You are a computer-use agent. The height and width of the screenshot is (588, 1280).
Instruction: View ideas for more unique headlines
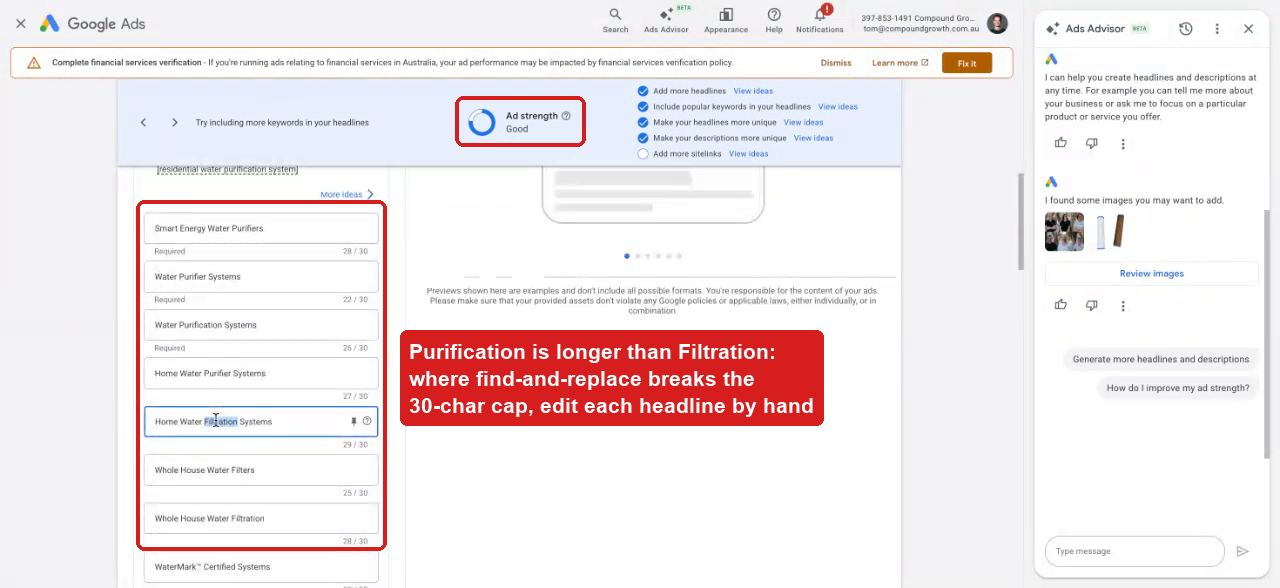(804, 122)
